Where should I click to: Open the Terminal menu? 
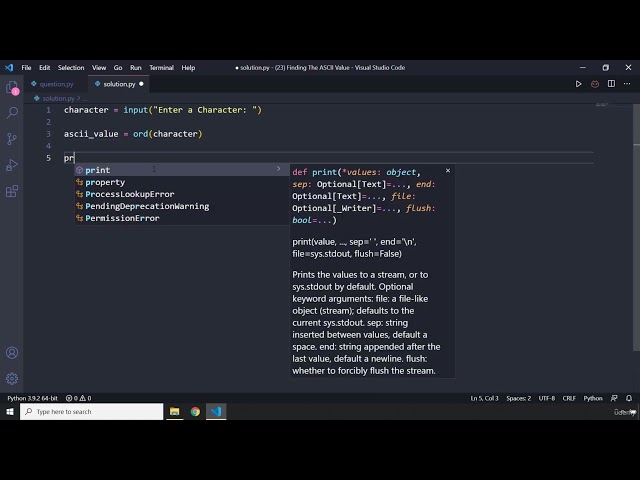click(161, 67)
